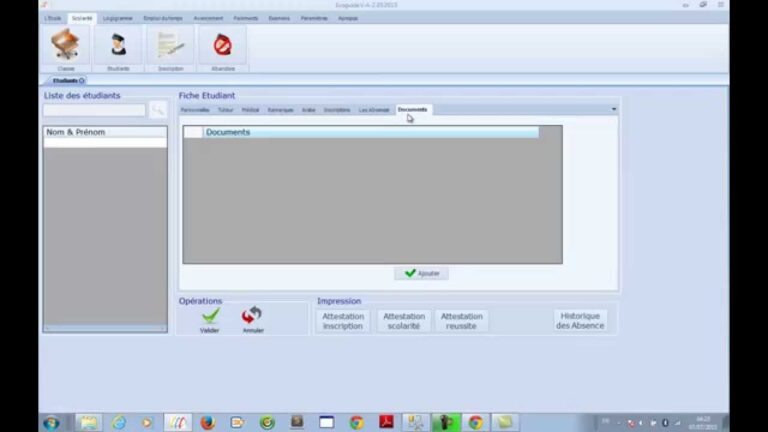Open the Paiements menu
This screenshot has width=768, height=432.
point(245,18)
